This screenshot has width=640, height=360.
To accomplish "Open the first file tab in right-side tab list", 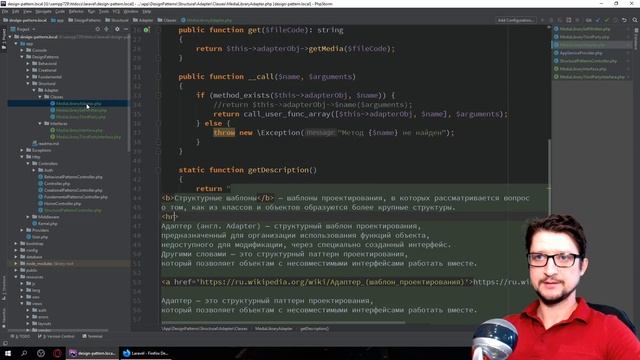I will click(585, 29).
